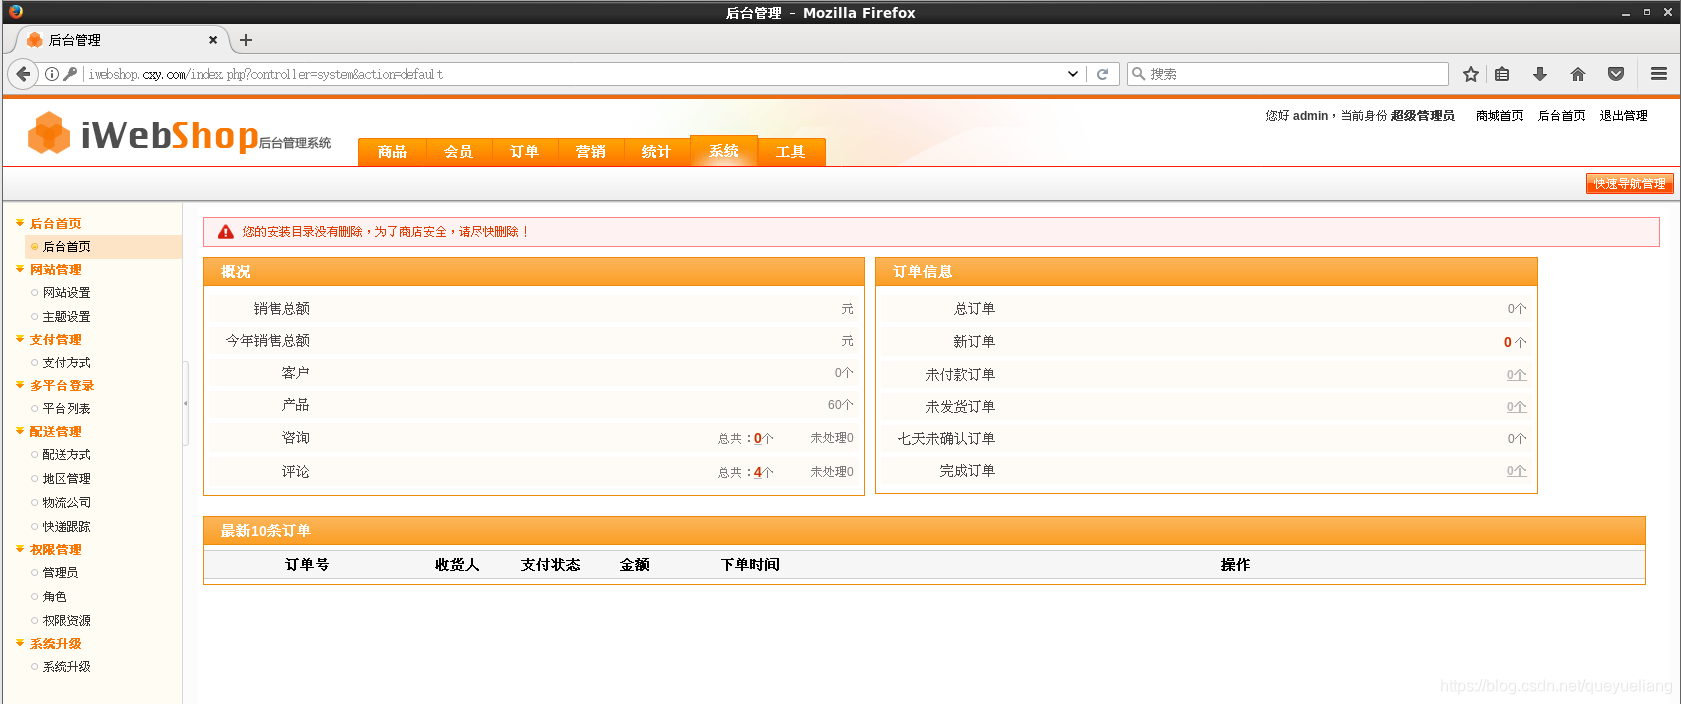Open the 订单 main tab
1681x704 pixels.
point(524,152)
